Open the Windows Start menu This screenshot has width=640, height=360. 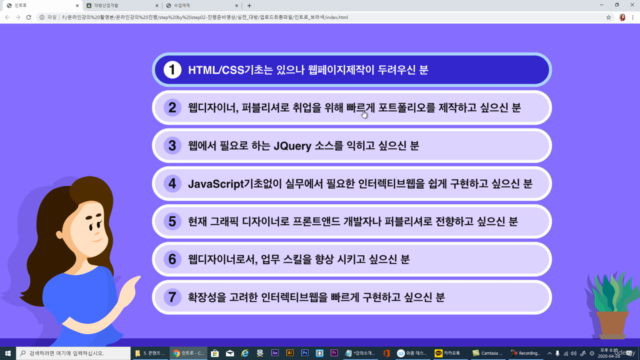pos(8,353)
